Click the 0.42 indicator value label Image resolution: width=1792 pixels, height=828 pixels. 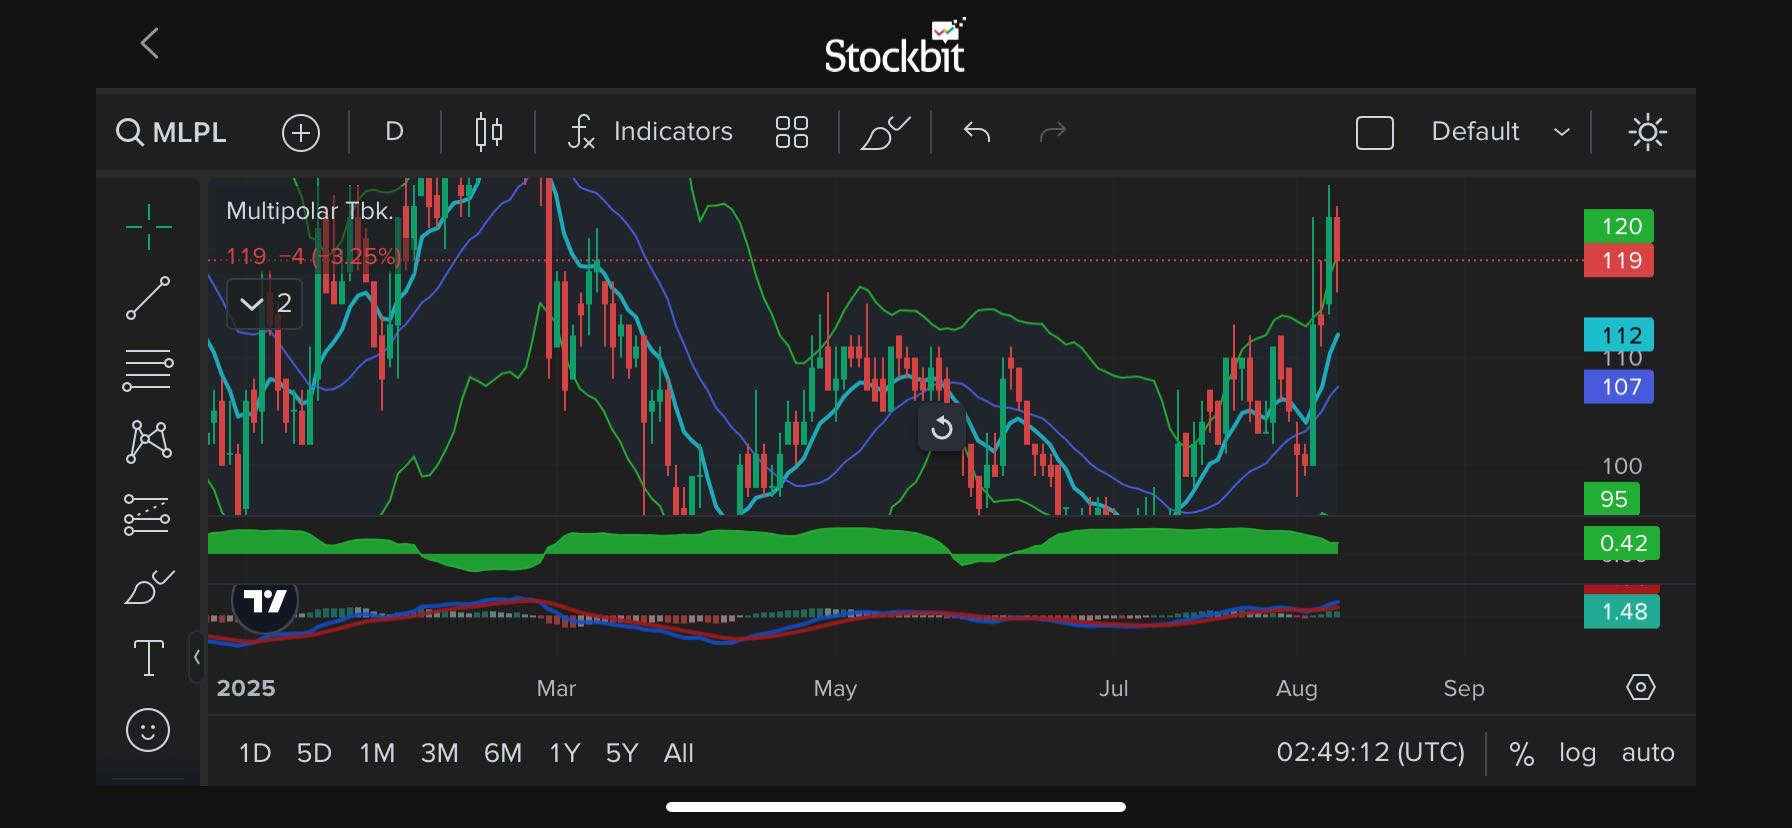pyautogui.click(x=1622, y=543)
